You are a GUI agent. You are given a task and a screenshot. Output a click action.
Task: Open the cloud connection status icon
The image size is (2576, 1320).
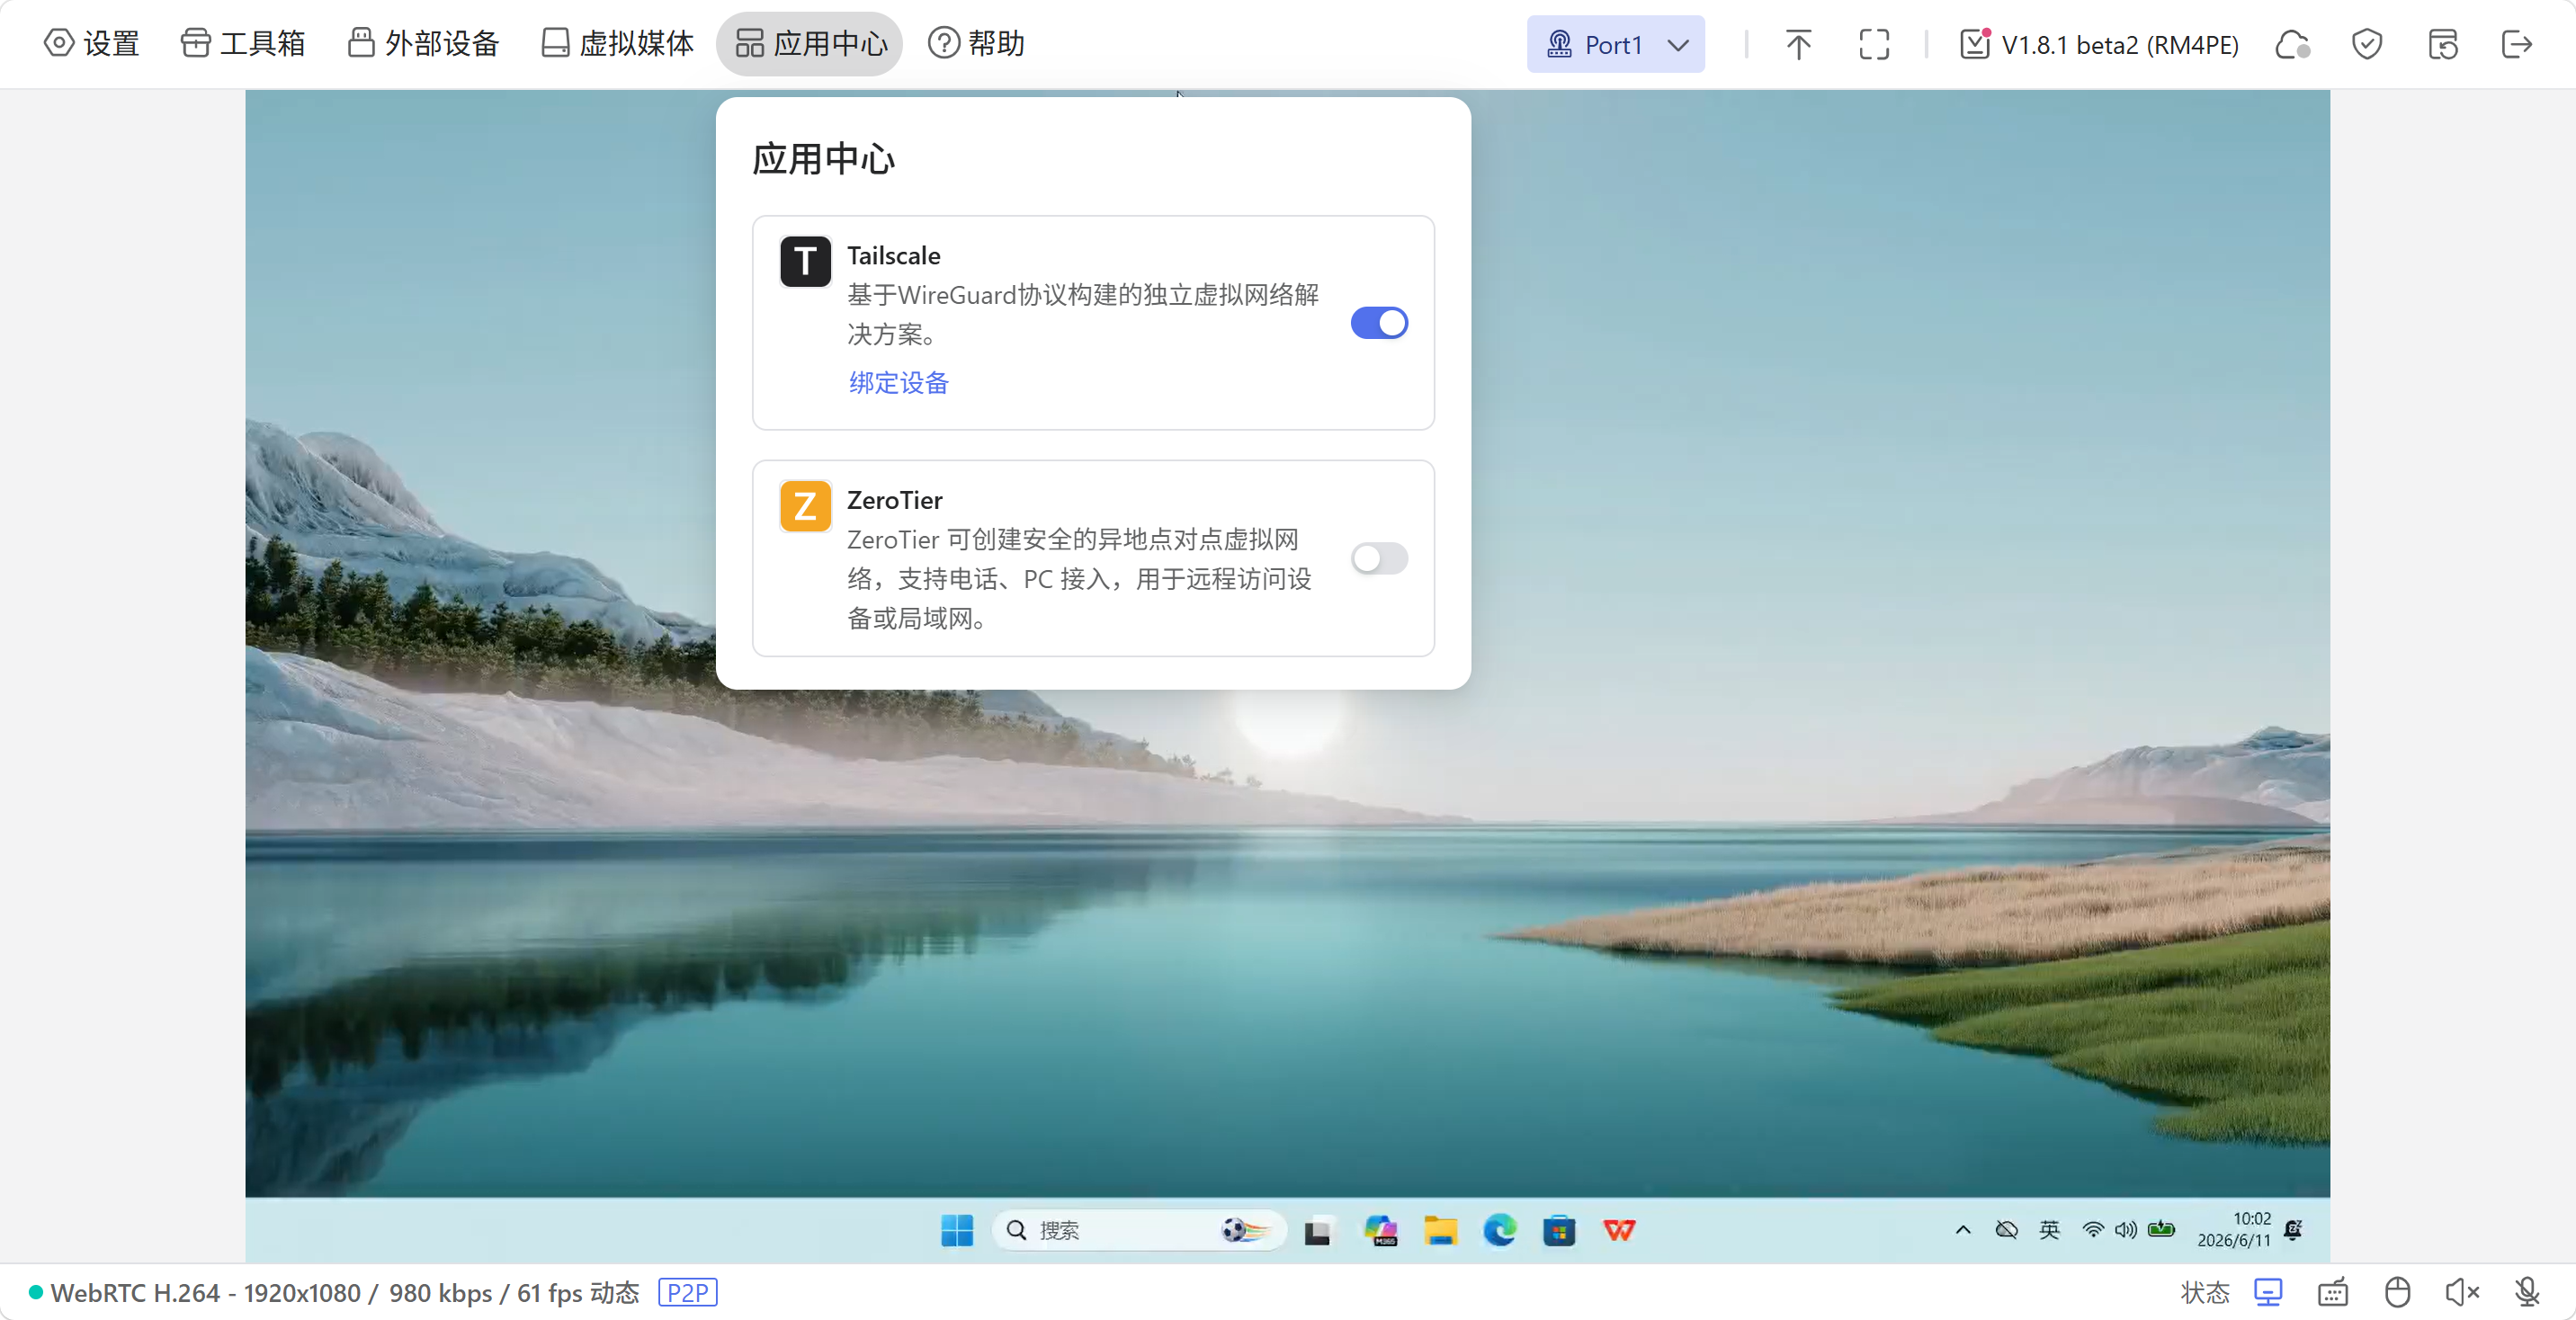(2292, 44)
